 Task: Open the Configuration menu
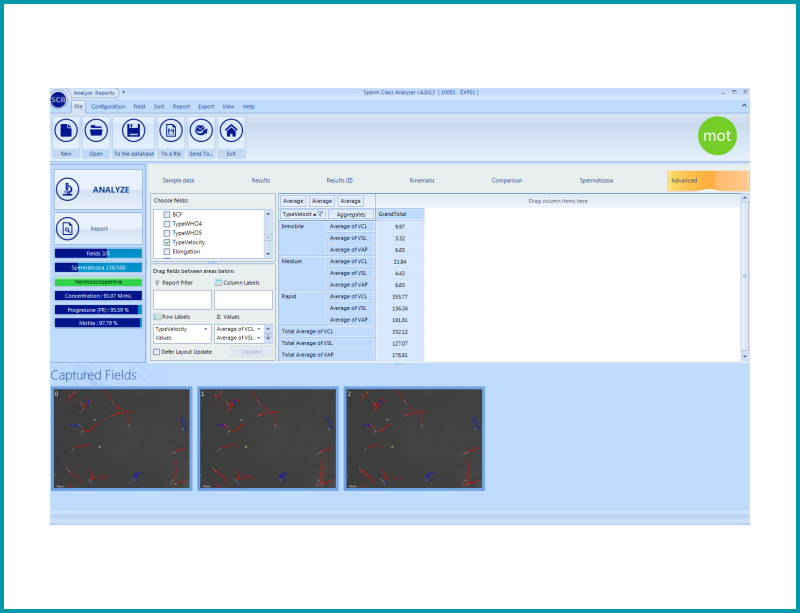pos(108,107)
